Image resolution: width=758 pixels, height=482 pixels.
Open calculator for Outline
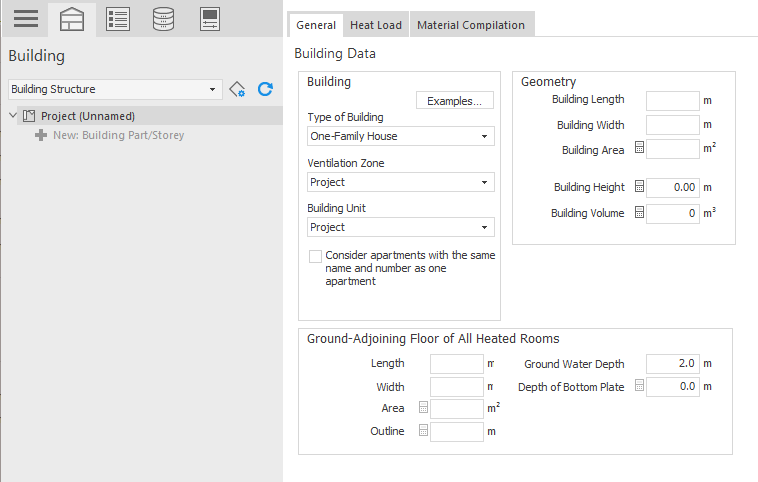coord(423,430)
